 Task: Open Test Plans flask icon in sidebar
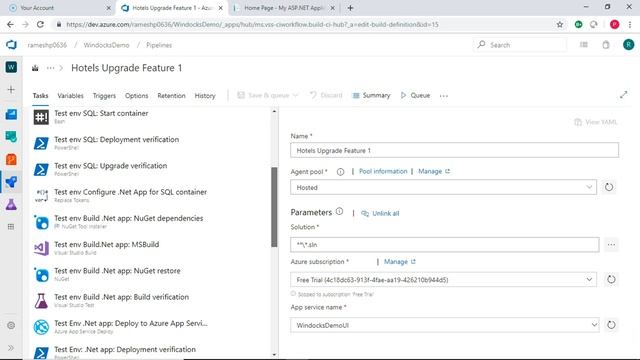(x=11, y=204)
